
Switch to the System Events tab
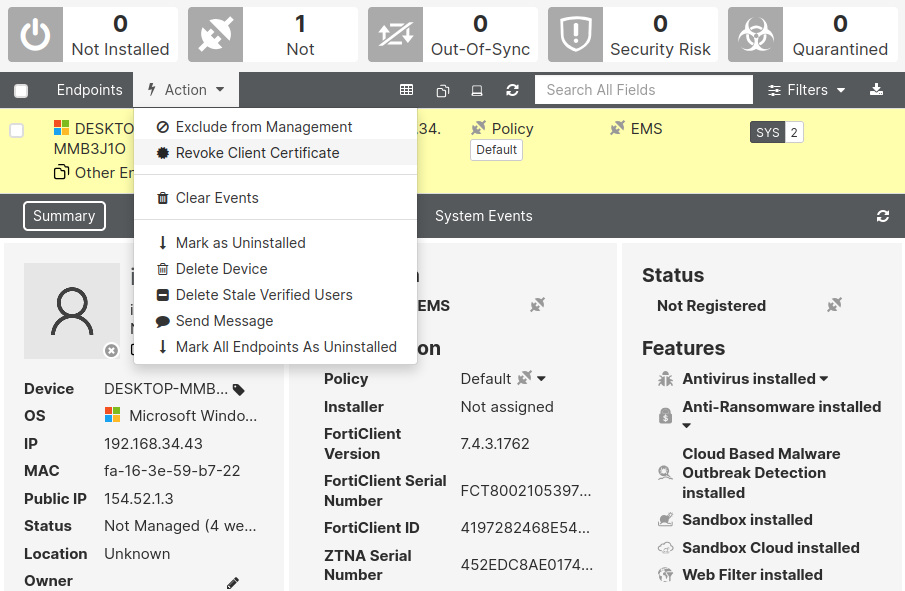coord(484,216)
